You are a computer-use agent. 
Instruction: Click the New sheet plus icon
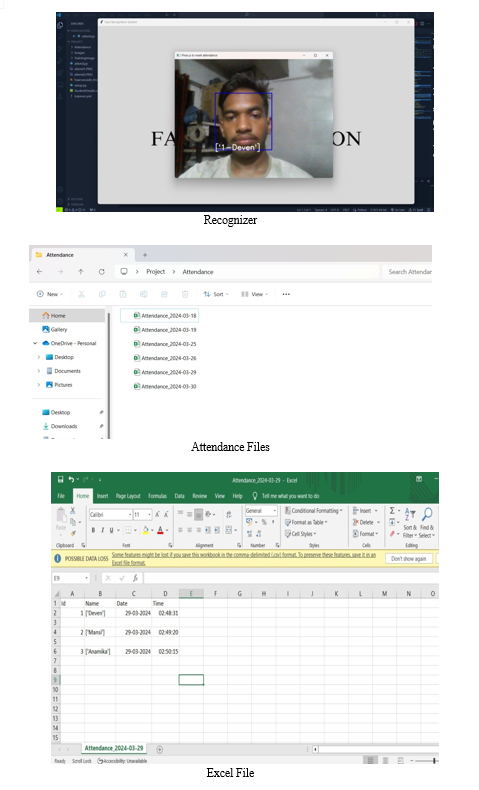pos(159,749)
